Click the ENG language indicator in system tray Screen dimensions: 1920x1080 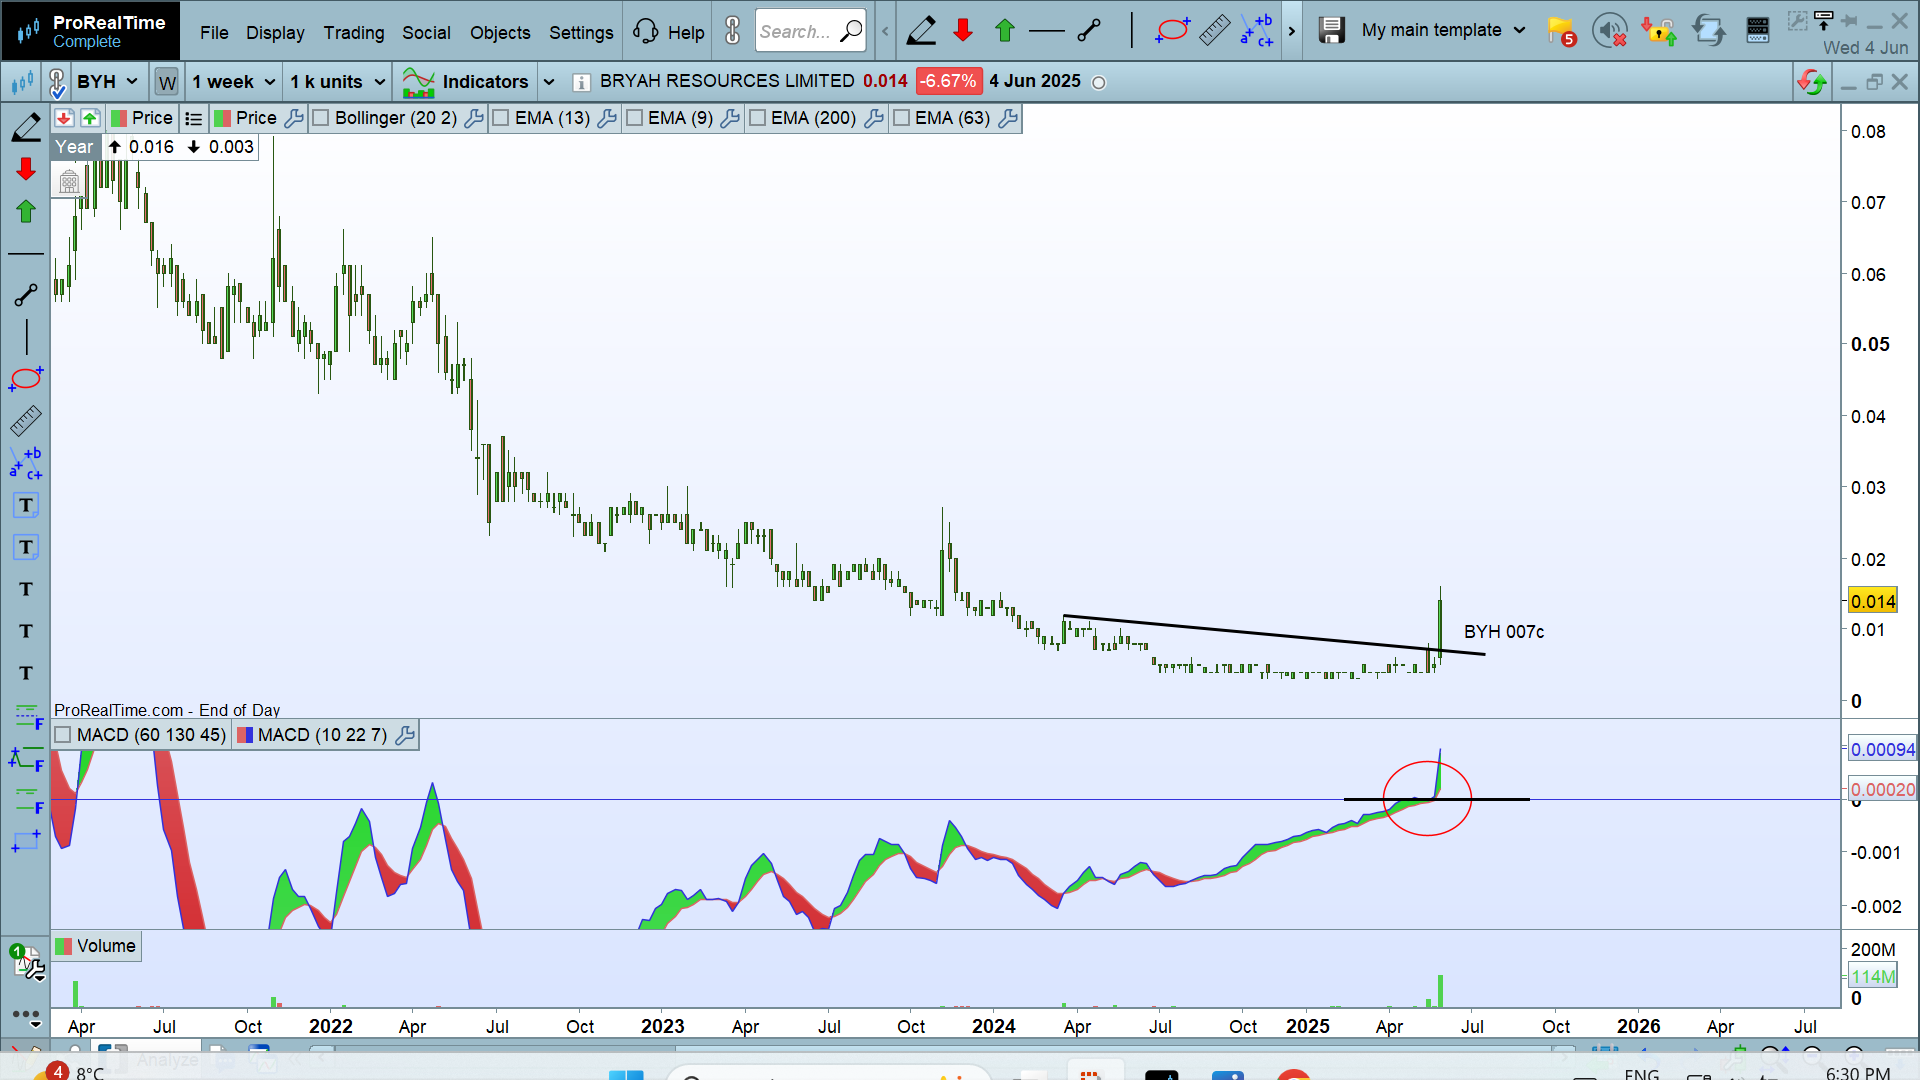click(1642, 1074)
